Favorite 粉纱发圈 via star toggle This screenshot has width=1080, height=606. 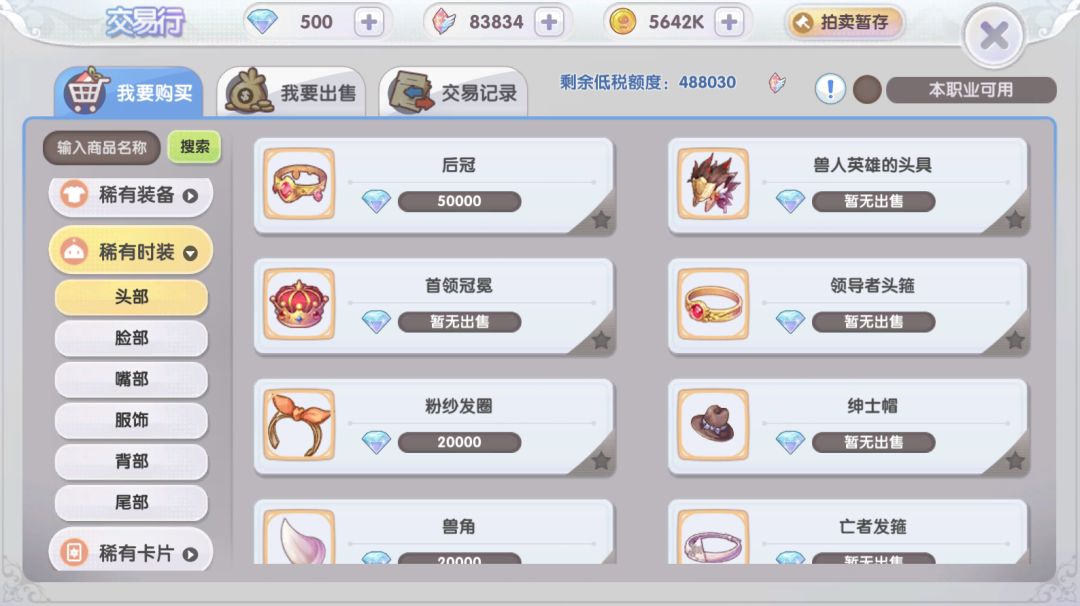601,460
